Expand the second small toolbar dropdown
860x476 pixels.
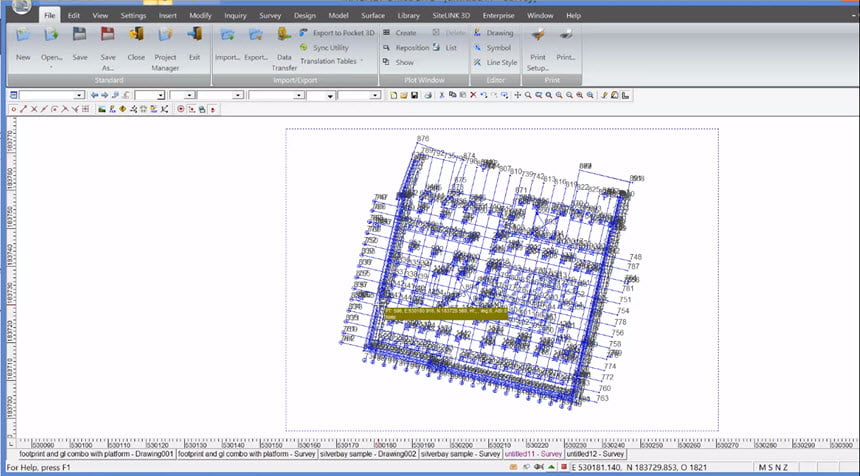tap(160, 95)
